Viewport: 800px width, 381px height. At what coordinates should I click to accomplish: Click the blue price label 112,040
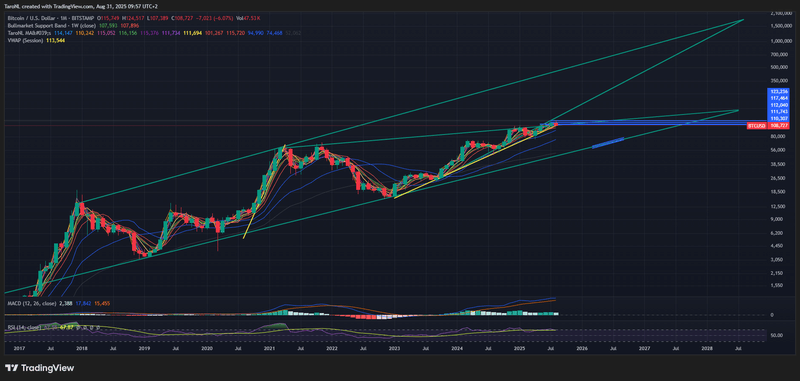[779, 105]
